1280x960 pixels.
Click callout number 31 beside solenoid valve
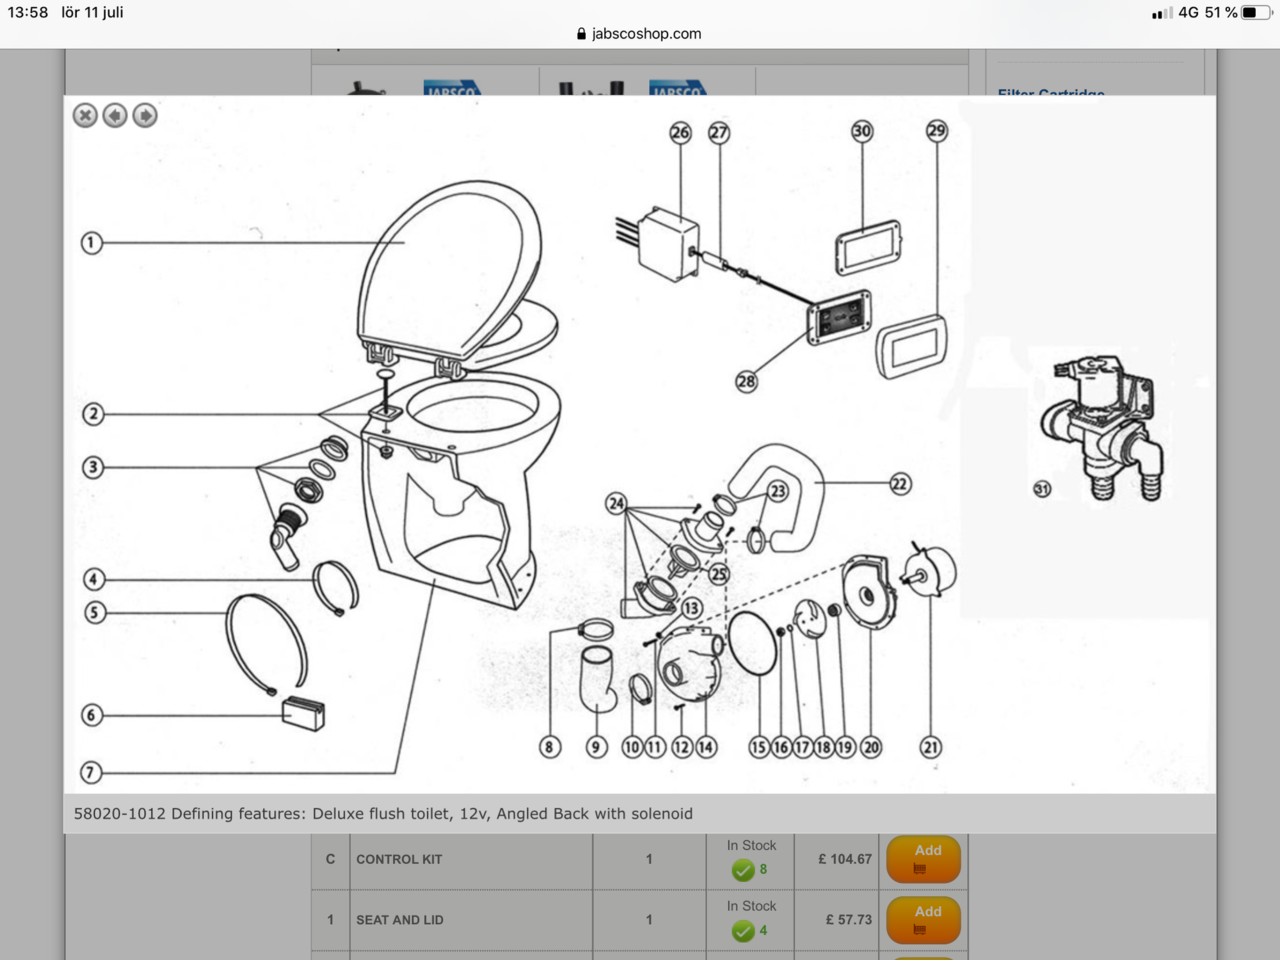(1042, 489)
